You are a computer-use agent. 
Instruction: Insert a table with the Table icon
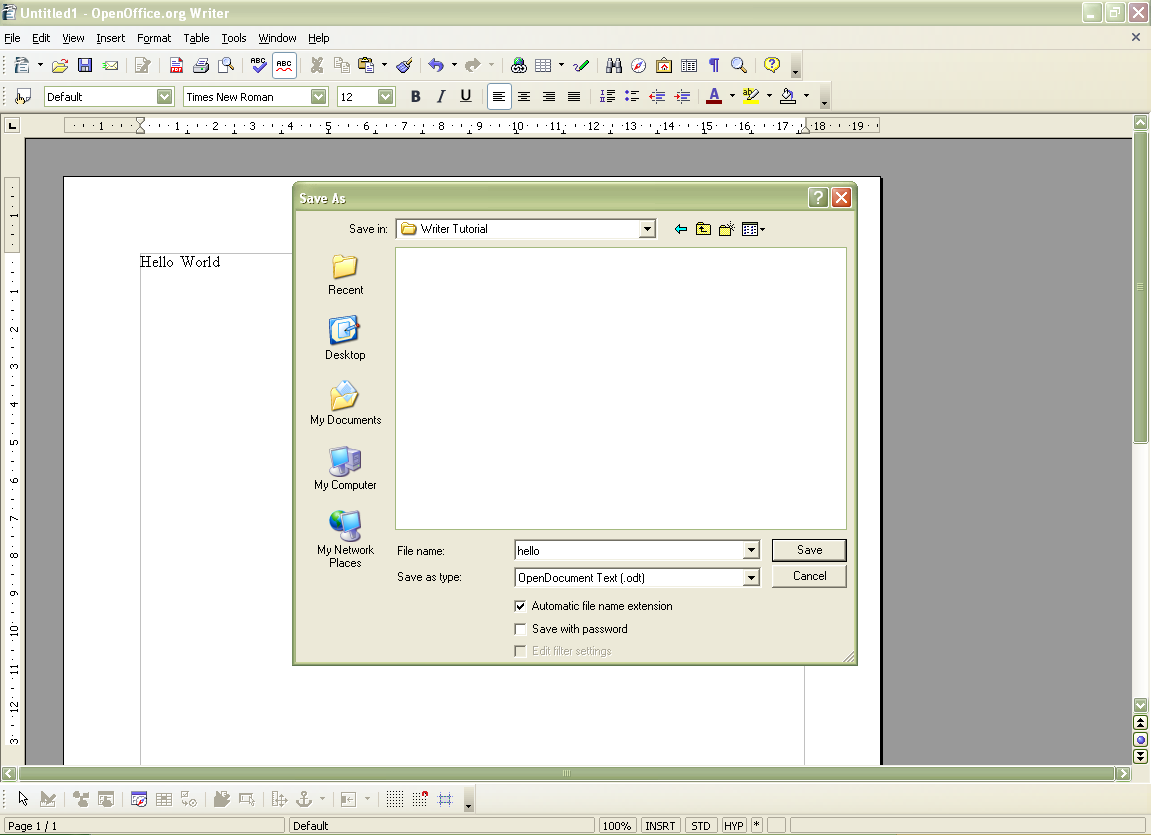(543, 65)
